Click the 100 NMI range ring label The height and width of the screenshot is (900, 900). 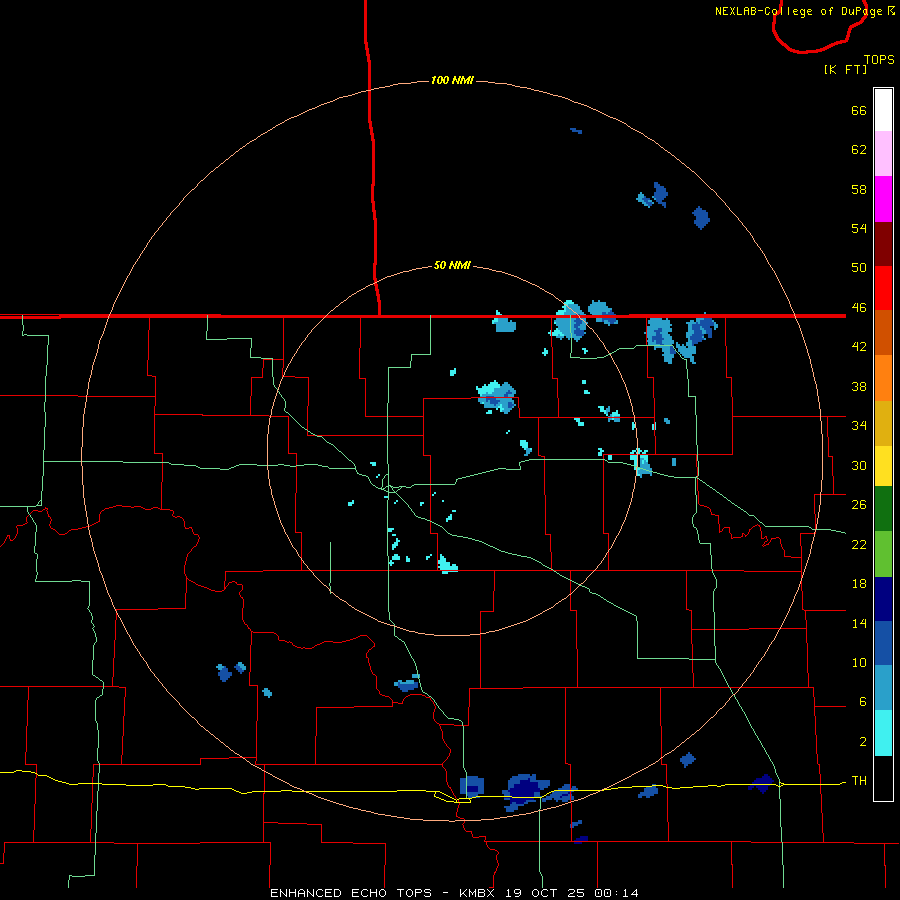coord(452,80)
